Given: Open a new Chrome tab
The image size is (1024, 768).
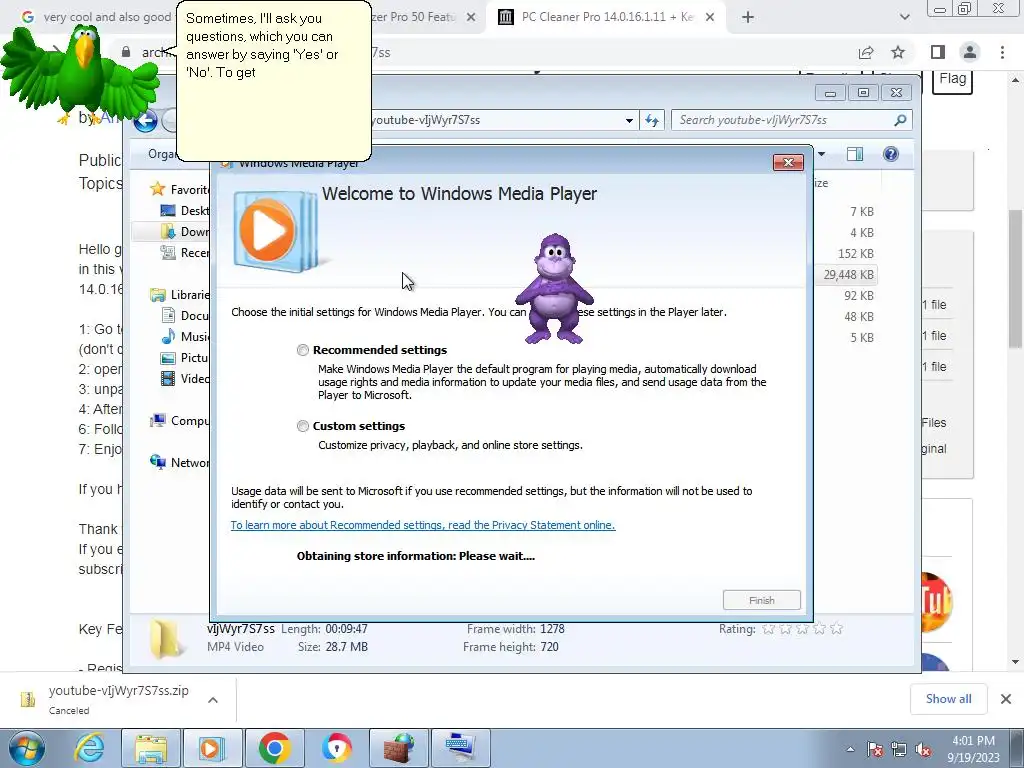Looking at the screenshot, I should click(x=748, y=18).
